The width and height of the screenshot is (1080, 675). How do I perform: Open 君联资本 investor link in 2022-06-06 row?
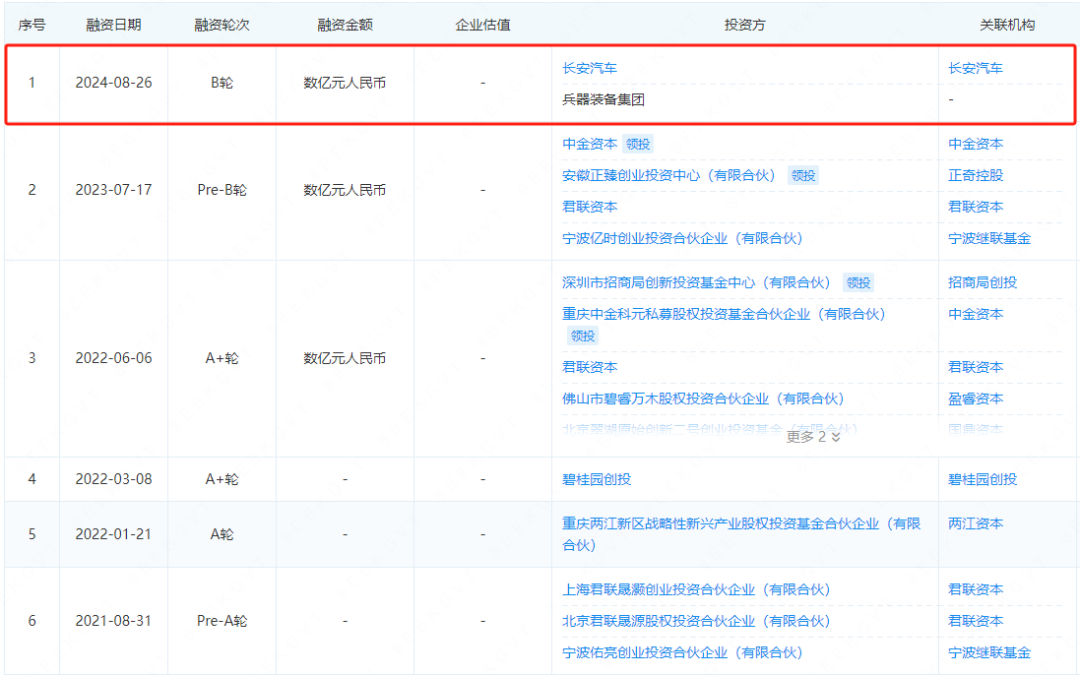click(x=590, y=367)
